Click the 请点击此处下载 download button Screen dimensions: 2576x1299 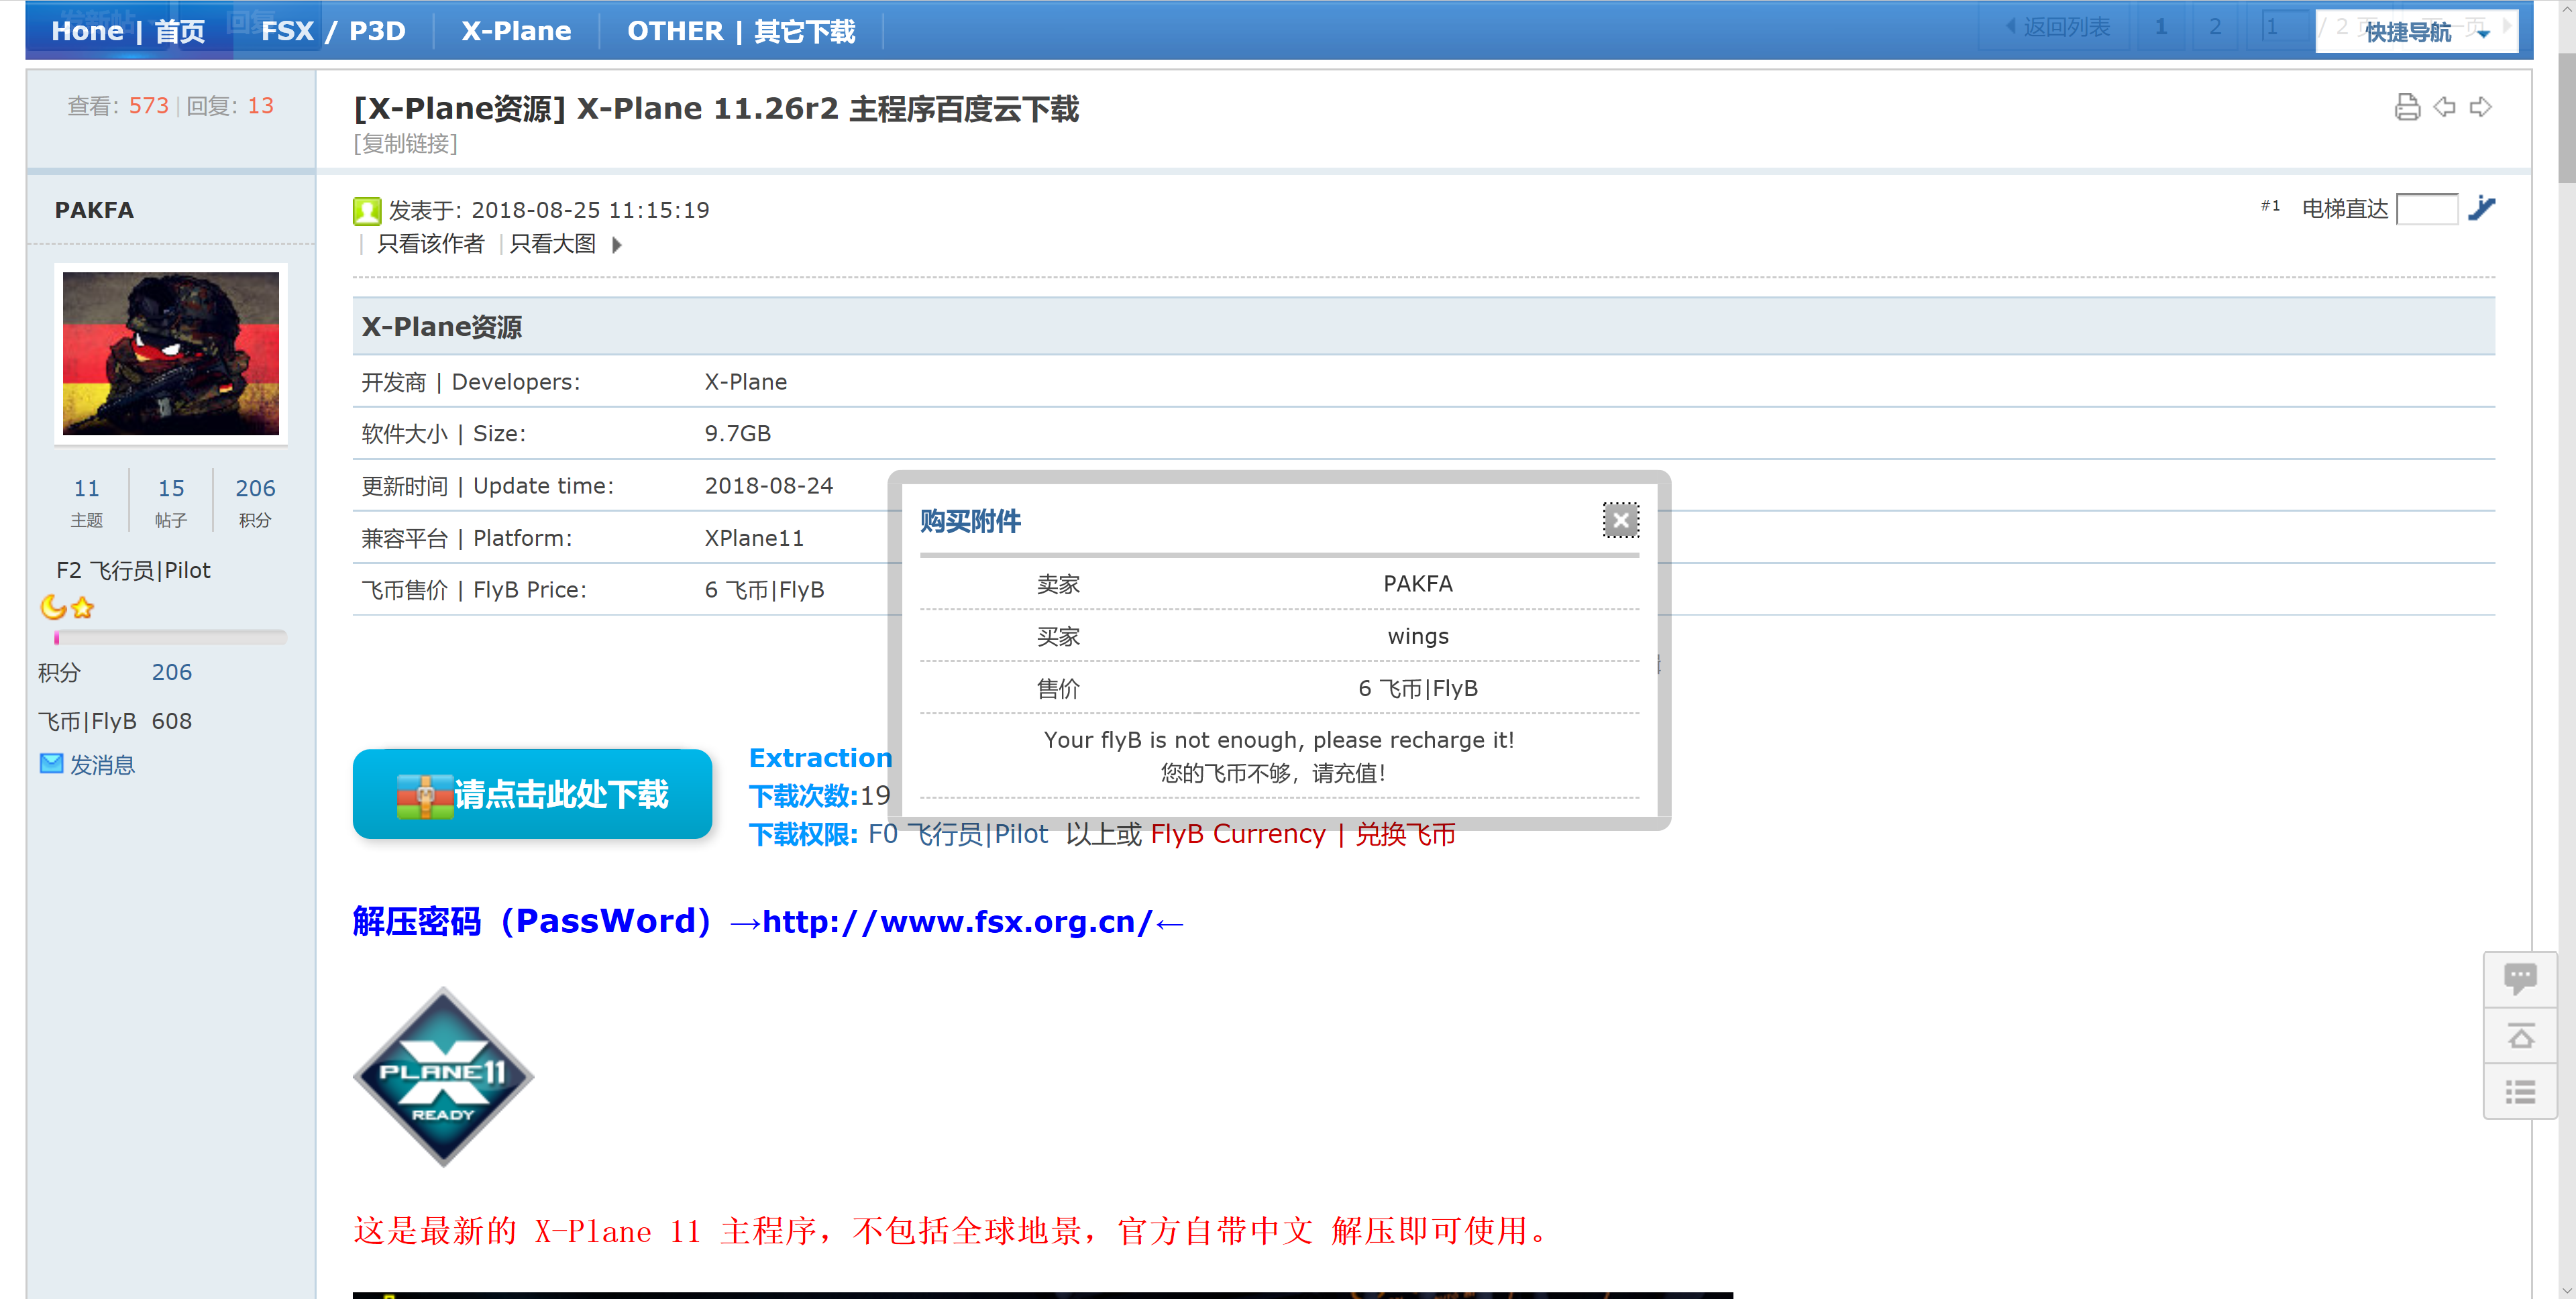point(532,794)
